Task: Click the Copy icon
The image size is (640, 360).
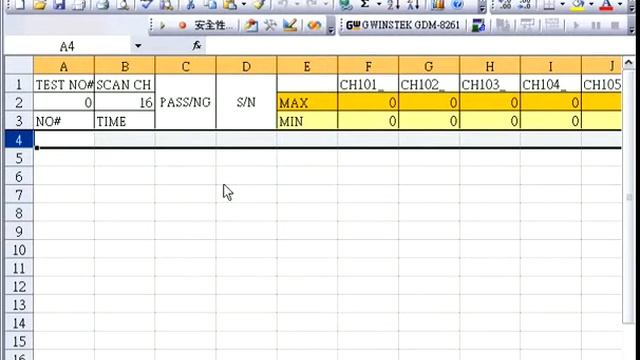Action: tap(210, 4)
